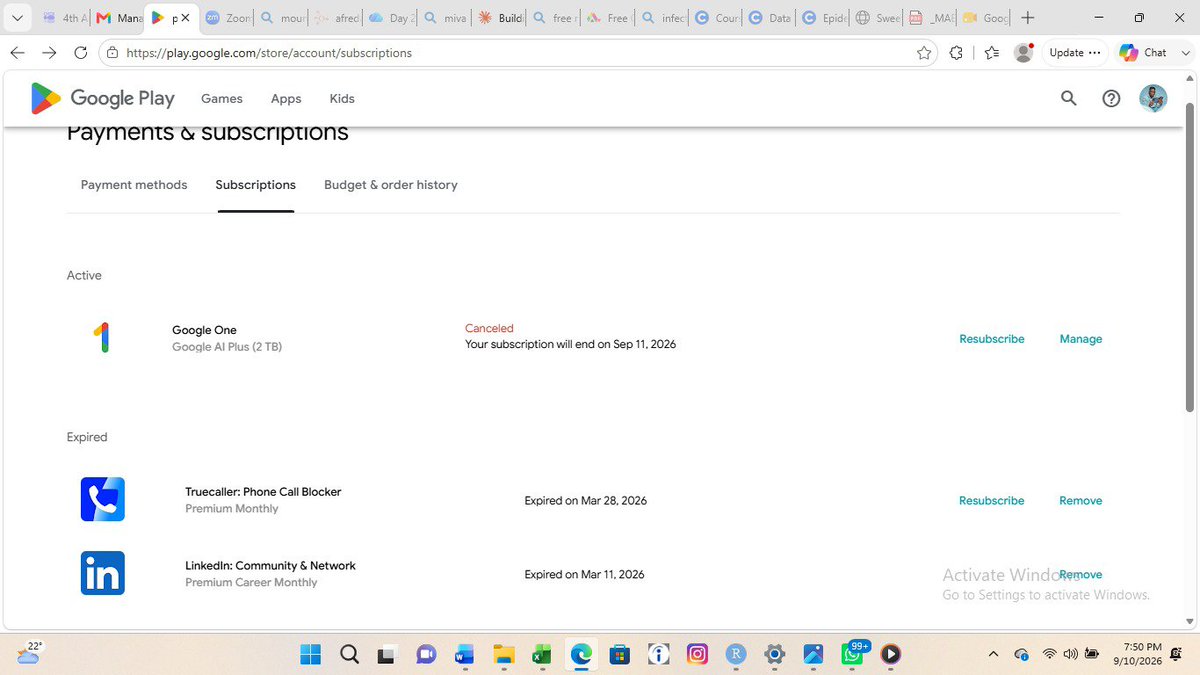This screenshot has height=675, width=1200.
Task: Open Instagram from the taskbar
Action: (x=697, y=655)
